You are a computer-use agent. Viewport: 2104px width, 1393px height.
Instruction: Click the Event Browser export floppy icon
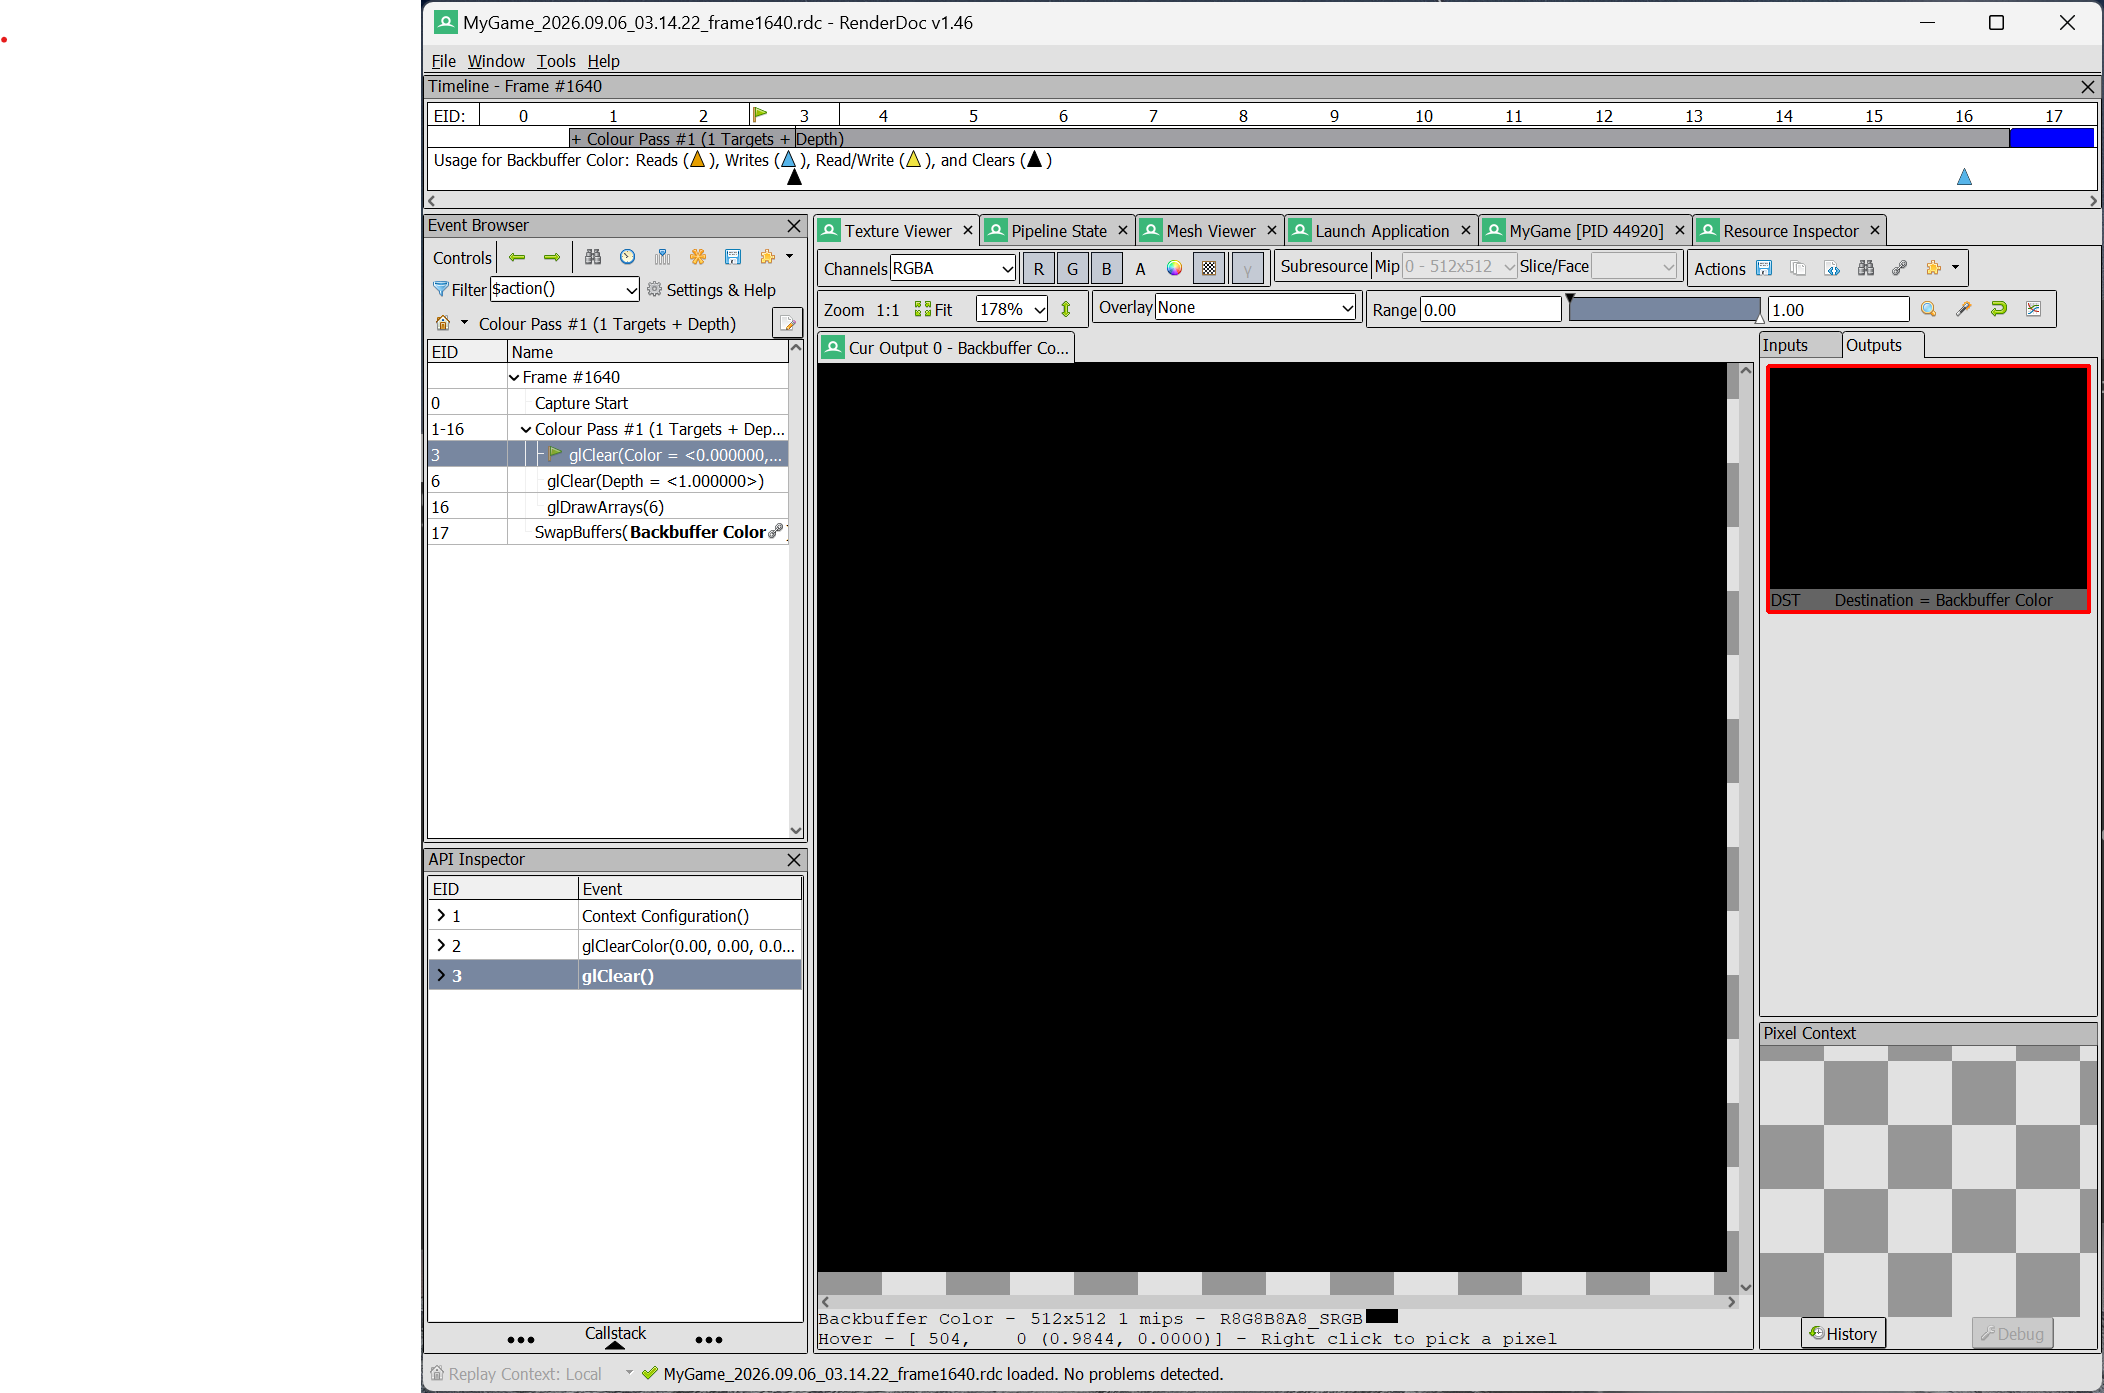click(x=733, y=258)
